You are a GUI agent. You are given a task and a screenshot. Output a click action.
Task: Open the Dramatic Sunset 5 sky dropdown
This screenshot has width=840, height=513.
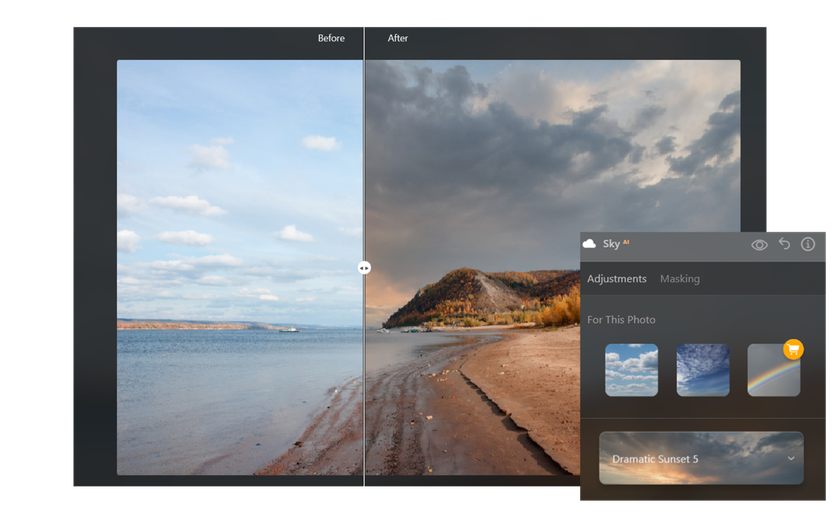click(x=701, y=458)
